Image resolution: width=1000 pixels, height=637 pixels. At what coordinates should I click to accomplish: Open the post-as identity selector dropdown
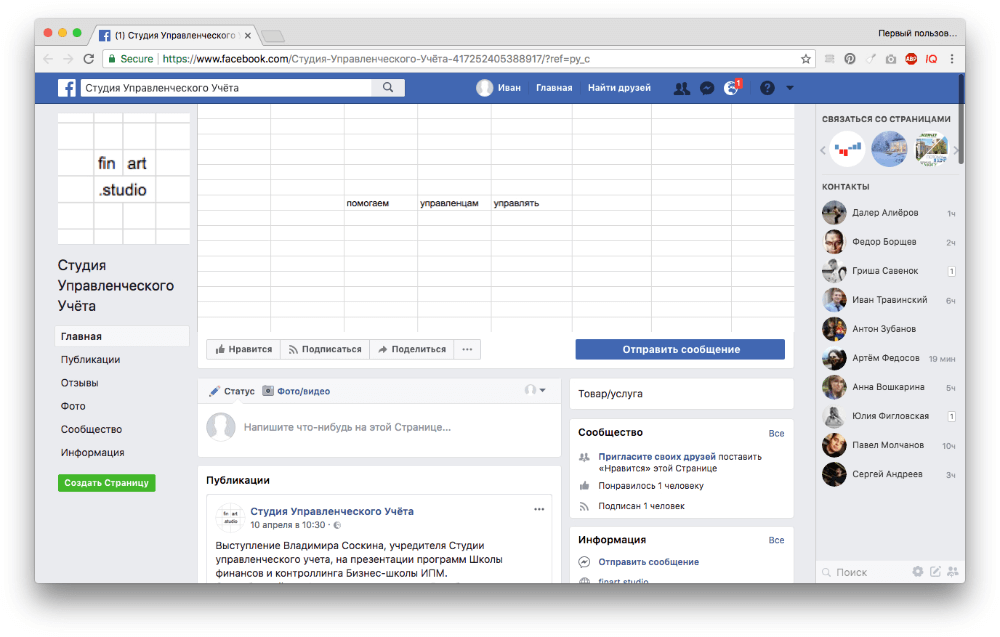536,390
